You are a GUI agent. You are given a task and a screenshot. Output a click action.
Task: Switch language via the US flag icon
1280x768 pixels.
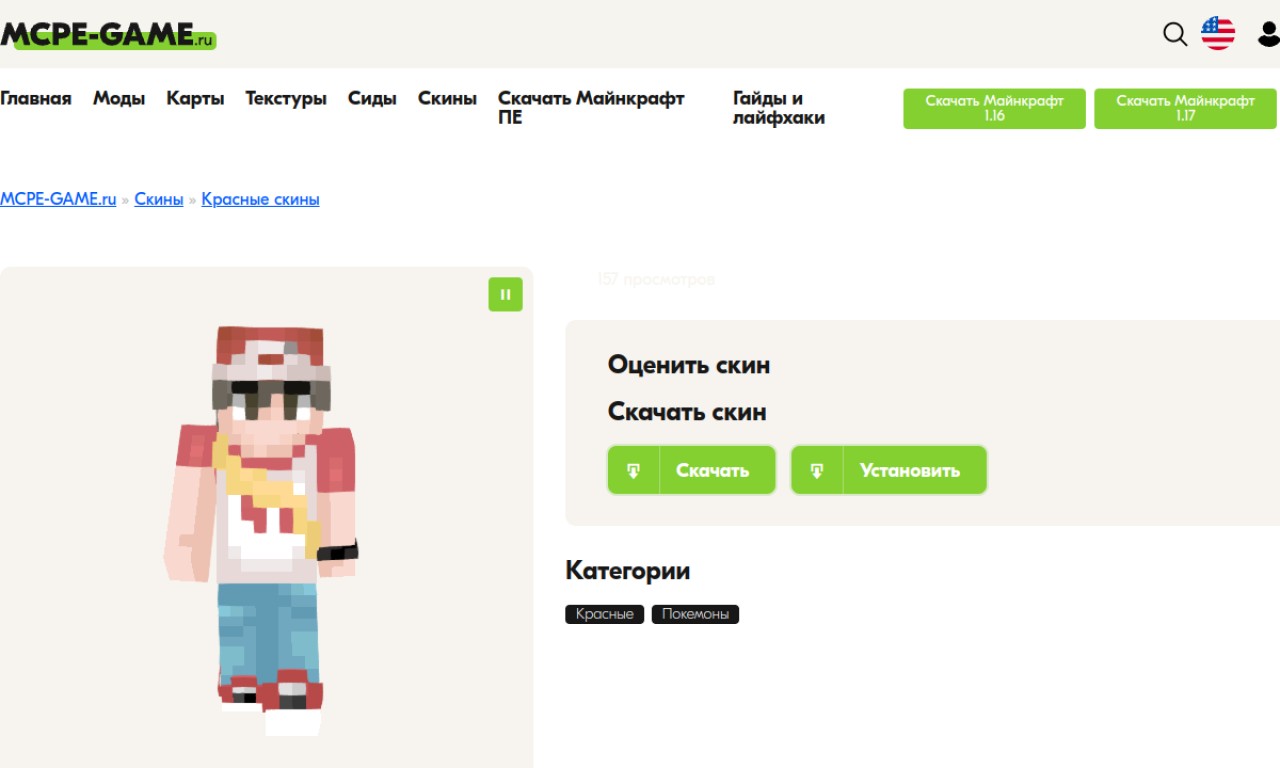1218,33
